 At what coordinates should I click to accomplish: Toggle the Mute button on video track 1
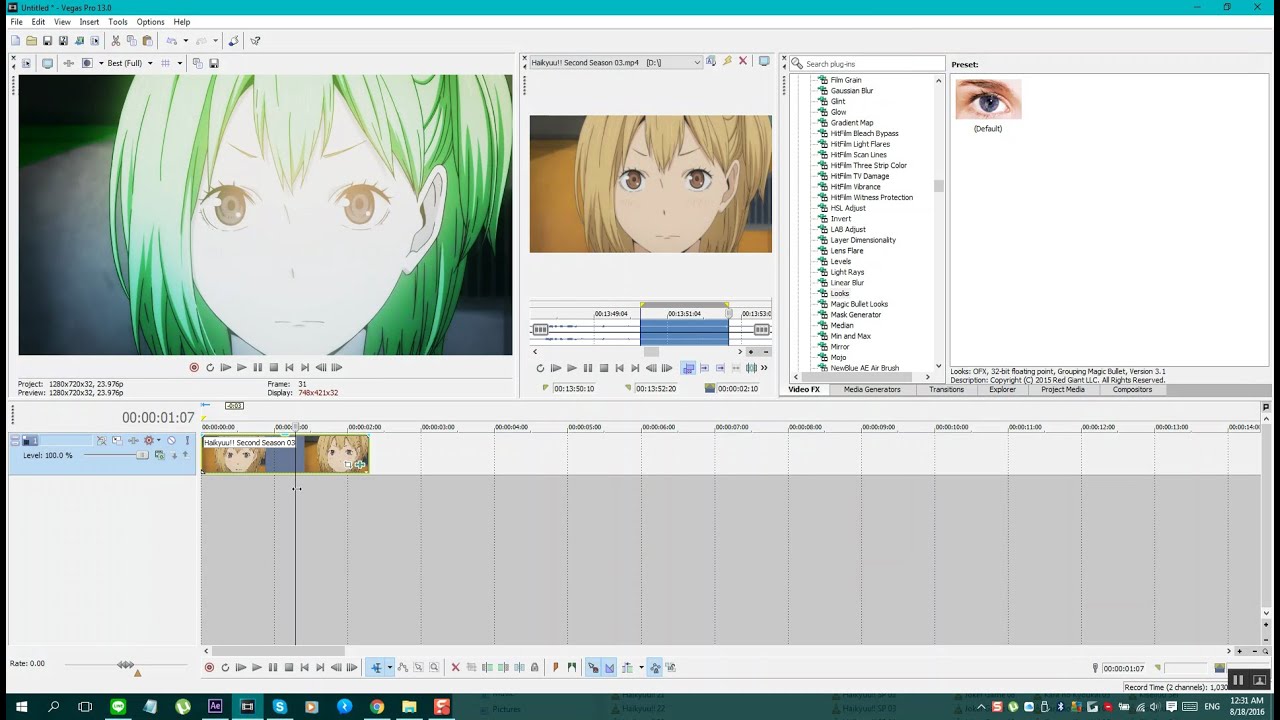(x=171, y=440)
